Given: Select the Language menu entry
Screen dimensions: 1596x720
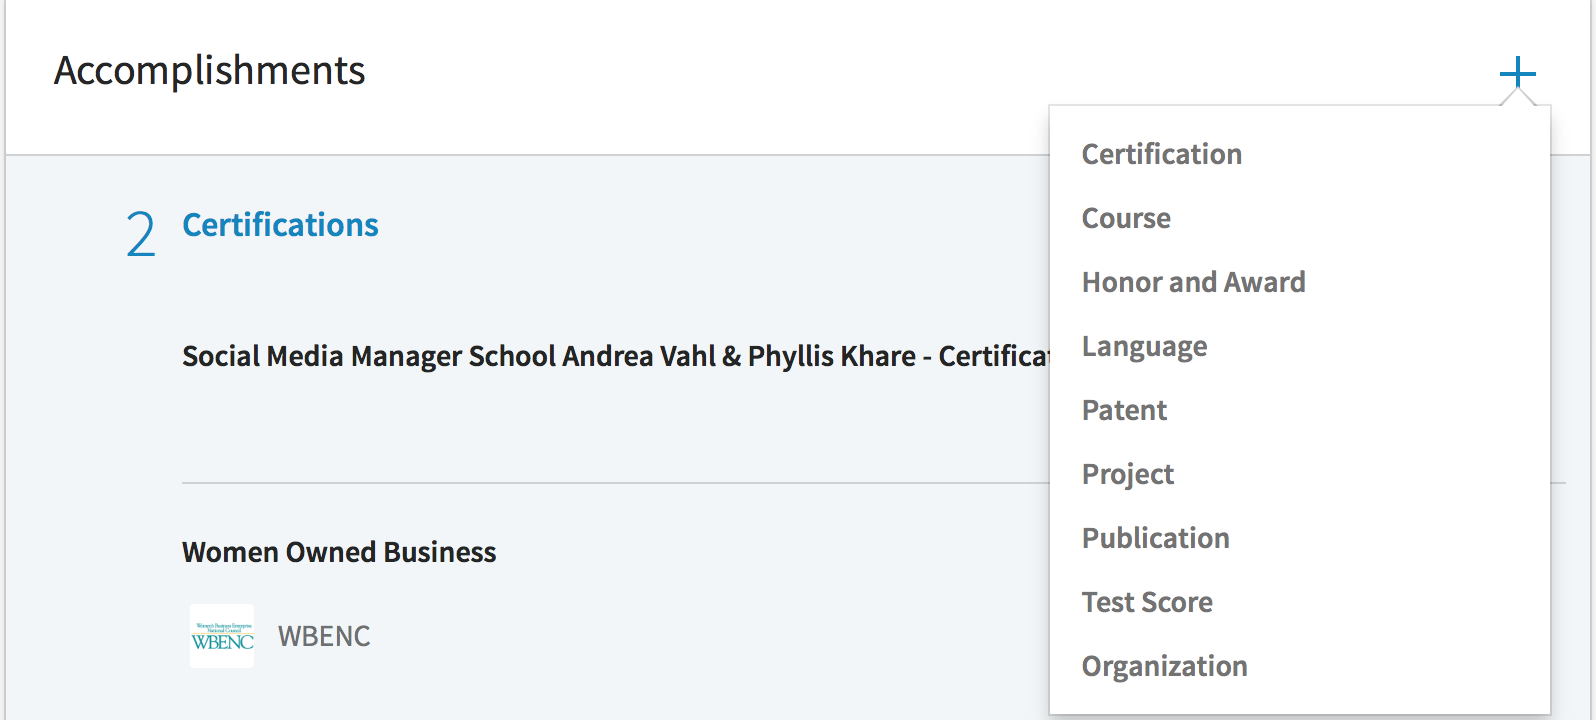Looking at the screenshot, I should 1144,347.
